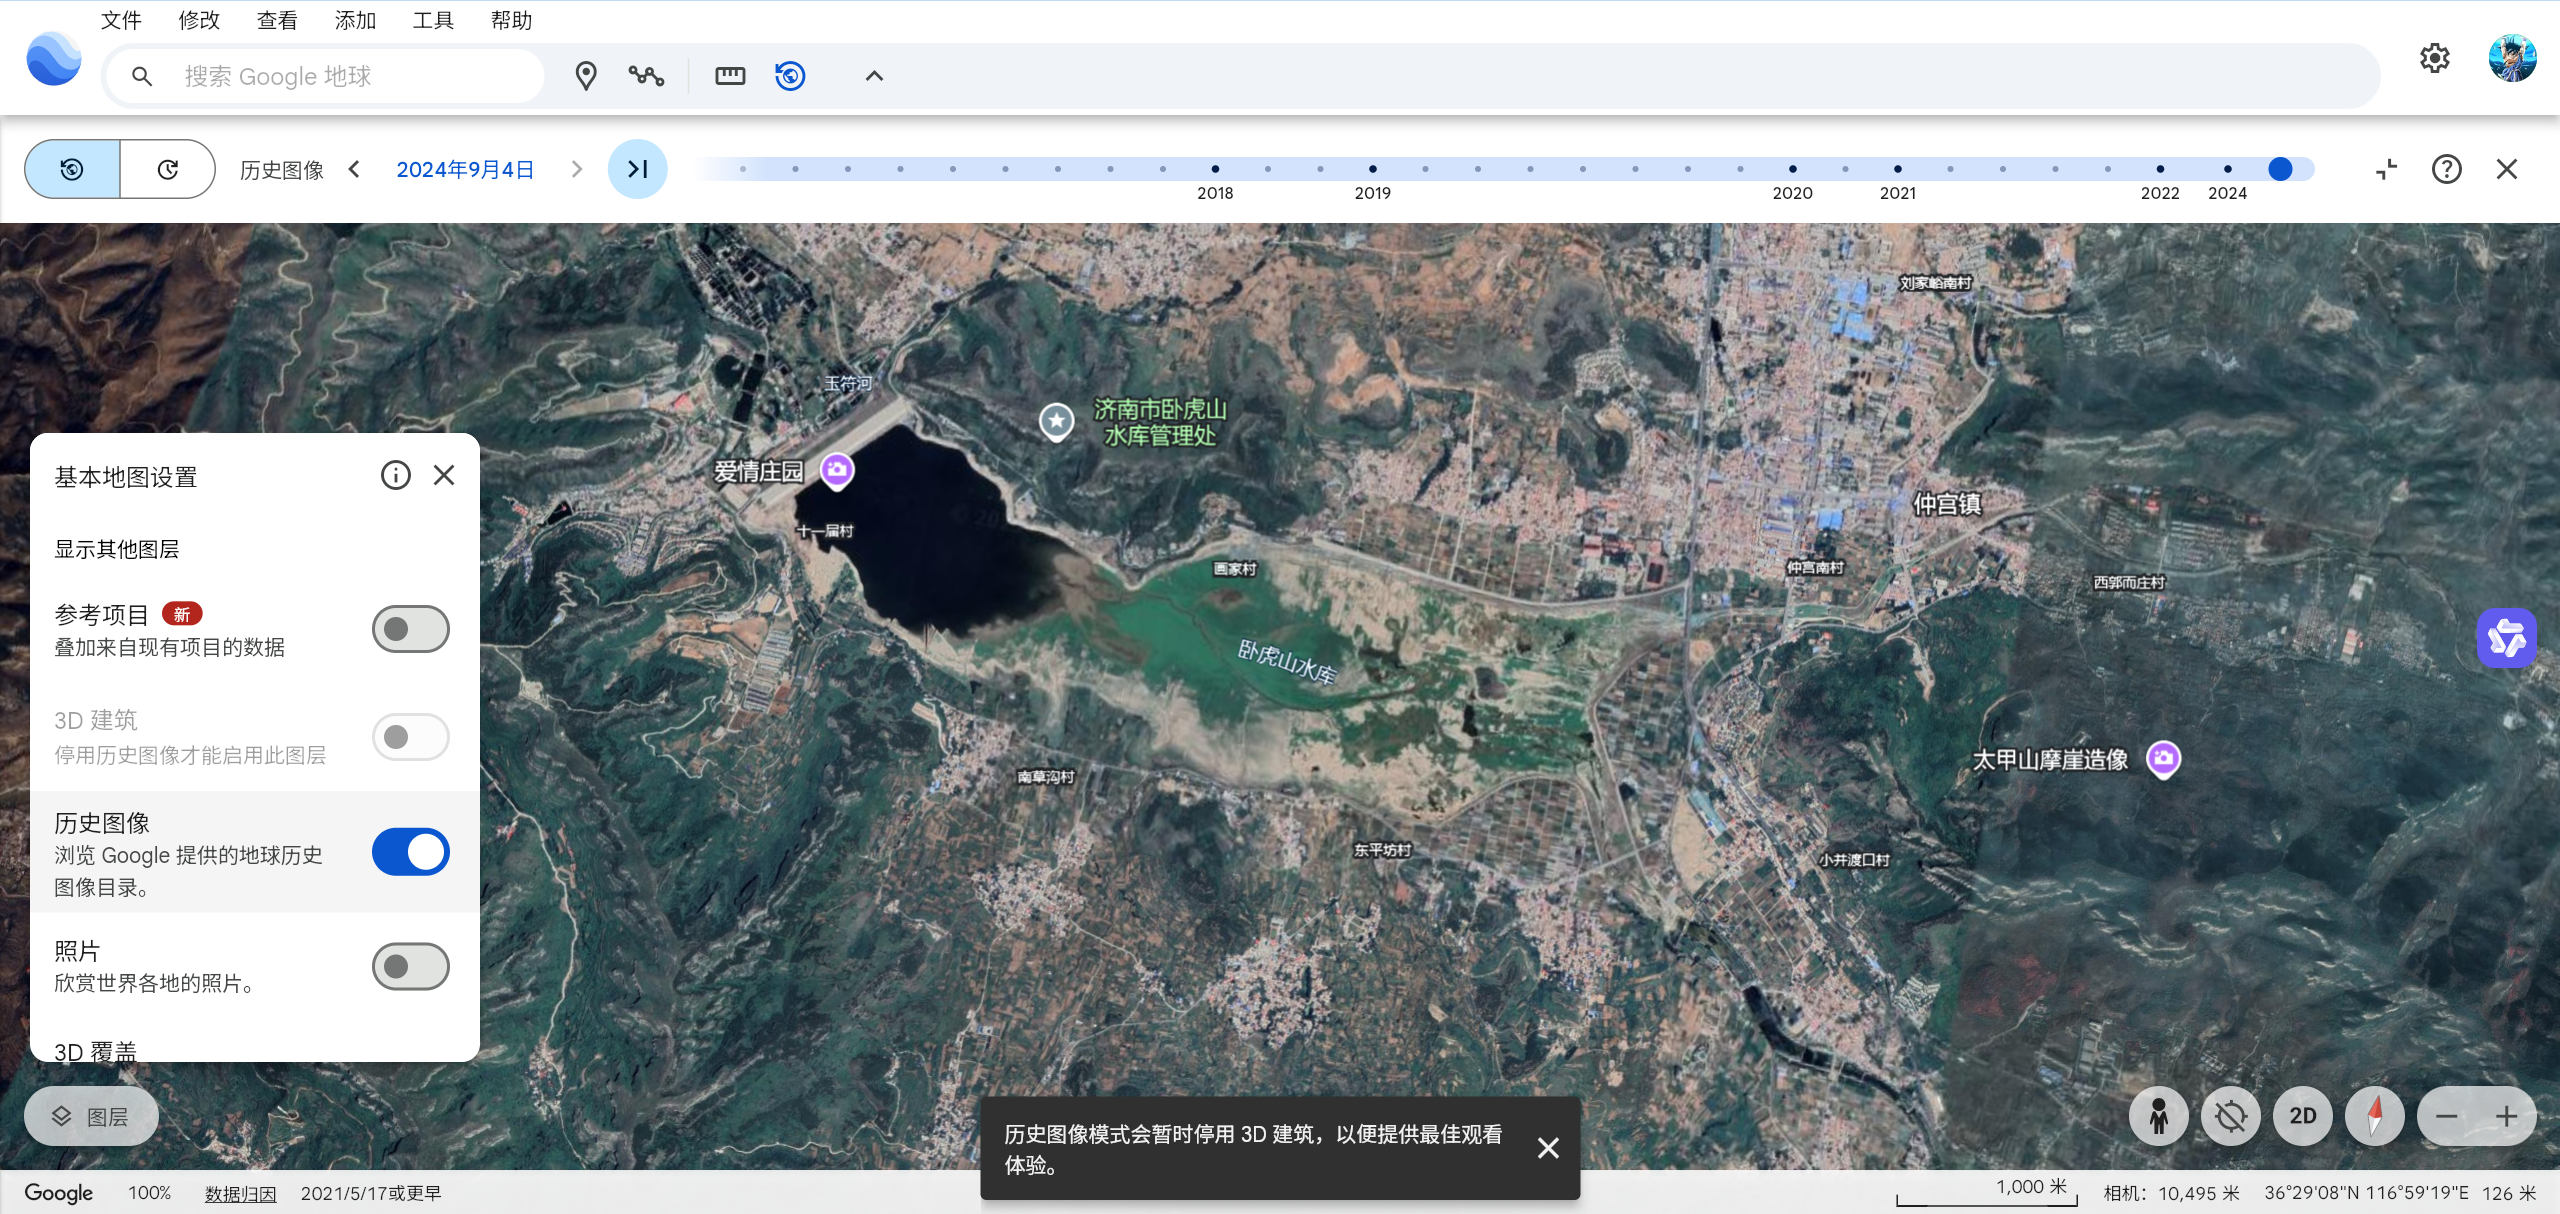
Task: Zoom out with the minus button
Action: [x=2447, y=1116]
